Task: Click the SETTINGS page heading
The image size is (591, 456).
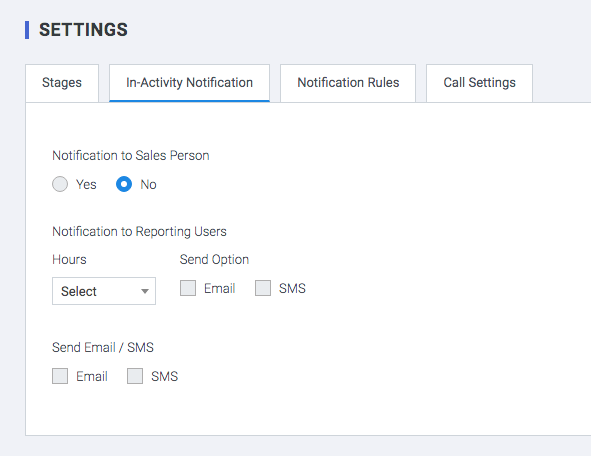Action: click(x=83, y=30)
